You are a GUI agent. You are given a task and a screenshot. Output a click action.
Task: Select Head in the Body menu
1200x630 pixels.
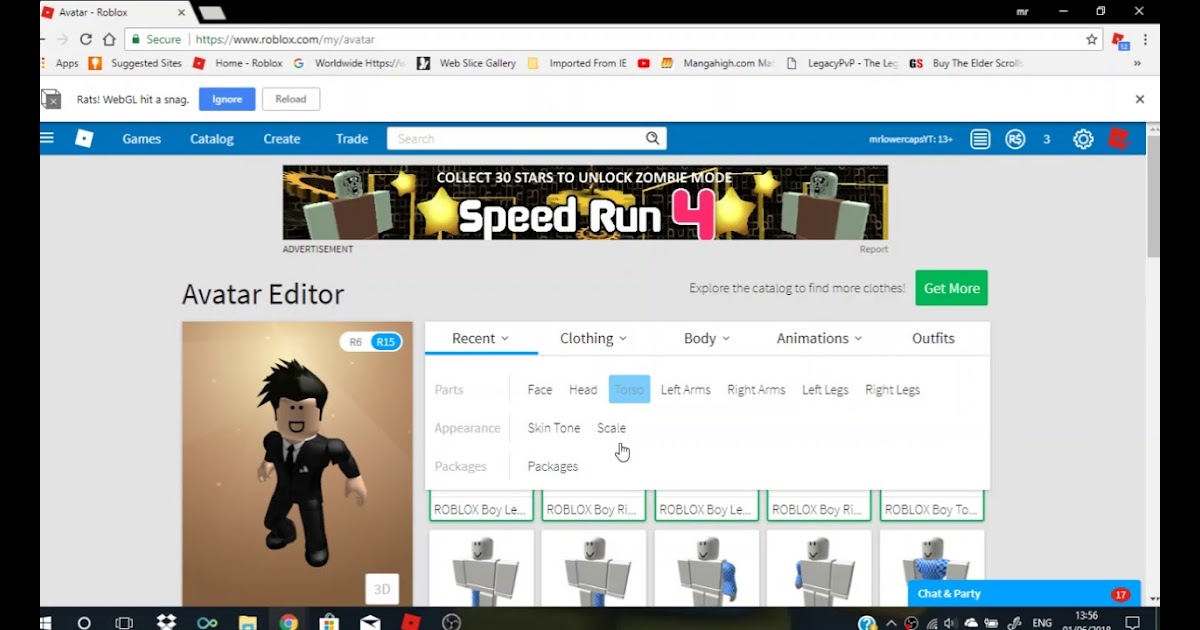583,390
